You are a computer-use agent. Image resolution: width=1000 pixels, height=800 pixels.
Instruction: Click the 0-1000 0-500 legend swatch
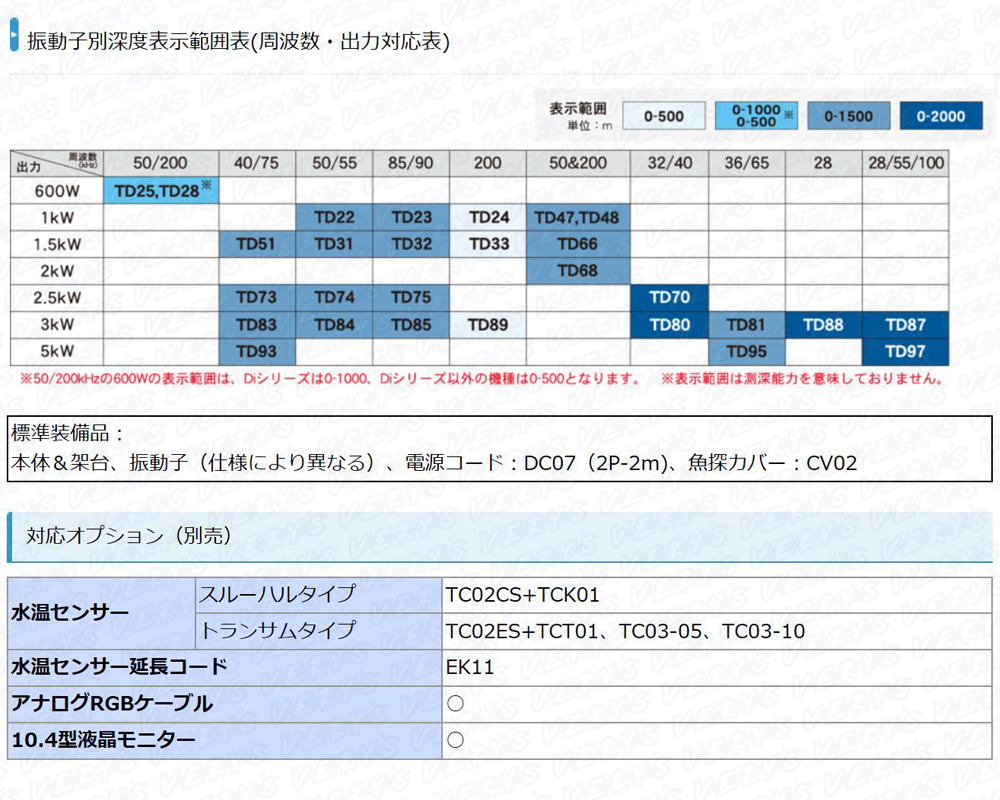point(756,116)
